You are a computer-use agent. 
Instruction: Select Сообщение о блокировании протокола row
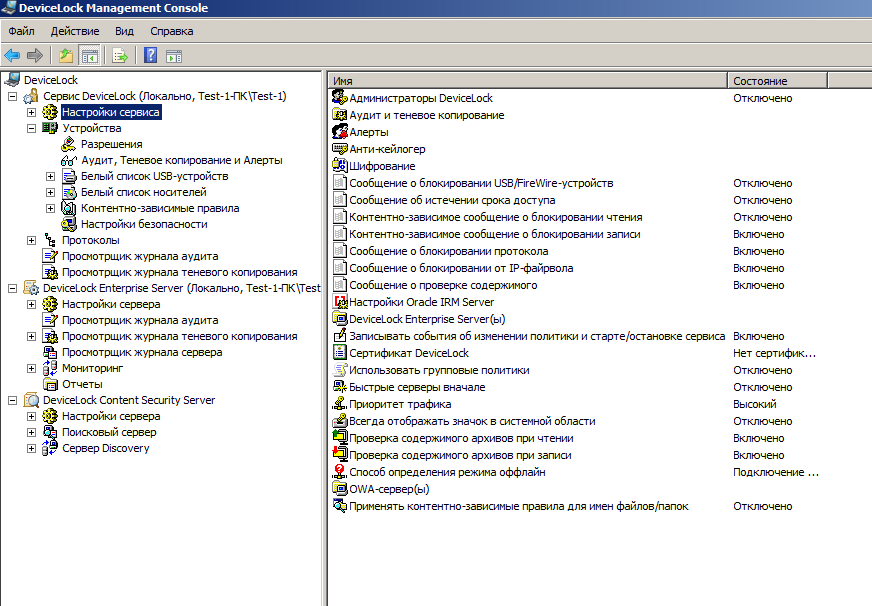tap(448, 251)
